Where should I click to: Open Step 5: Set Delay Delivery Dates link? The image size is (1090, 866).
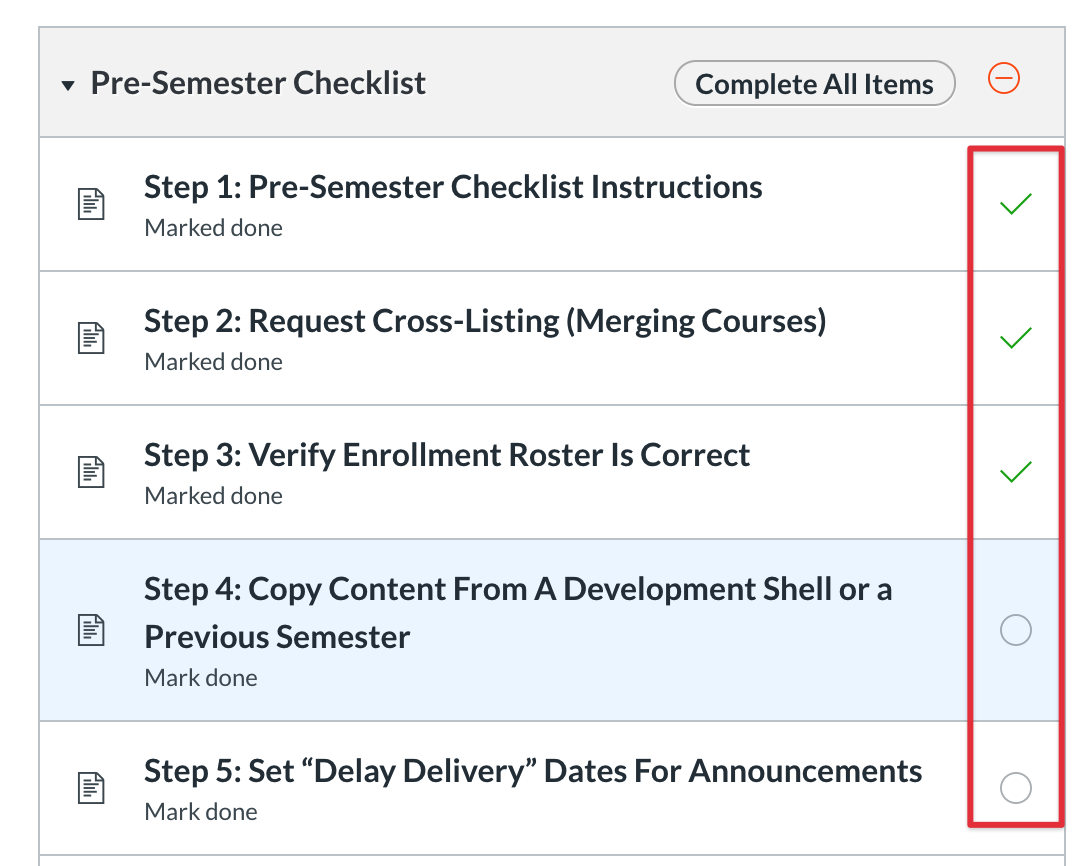click(x=533, y=771)
